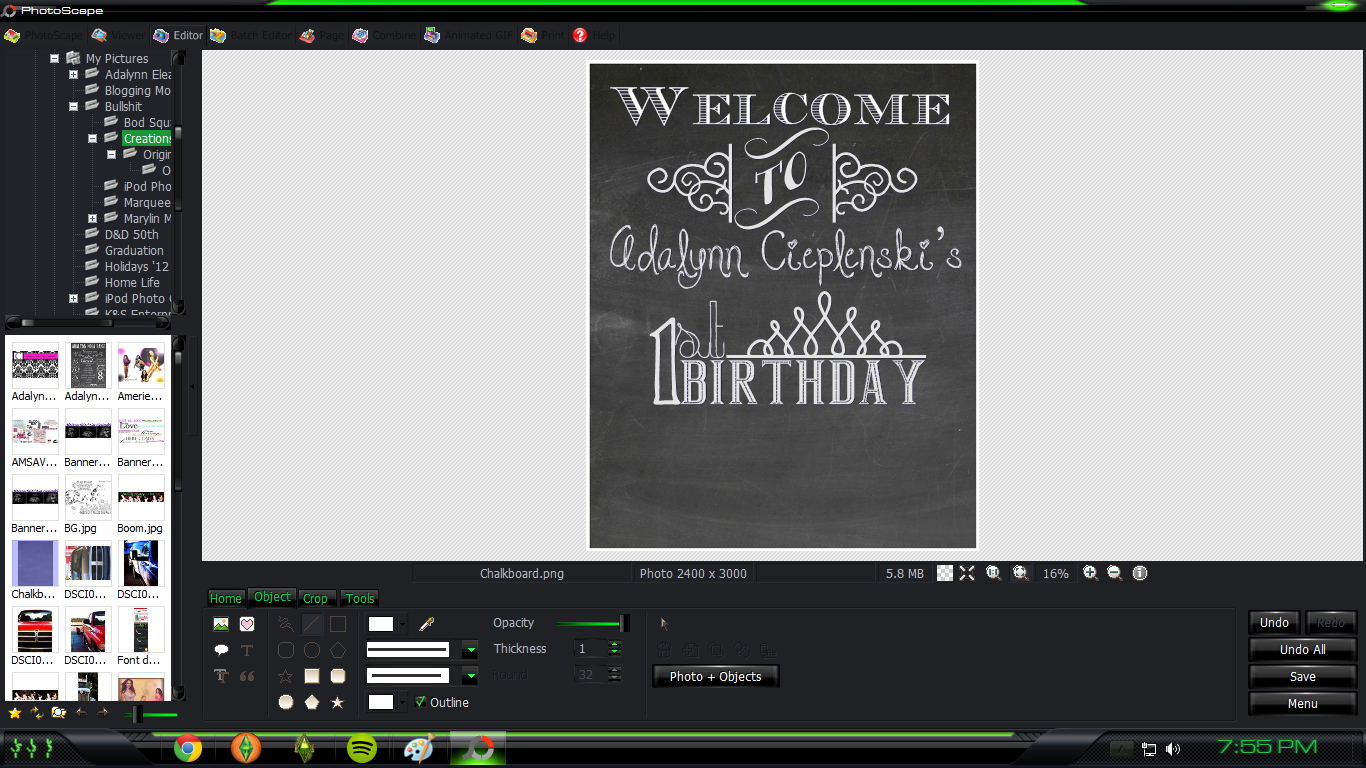Toggle full screen view icon

click(x=967, y=573)
